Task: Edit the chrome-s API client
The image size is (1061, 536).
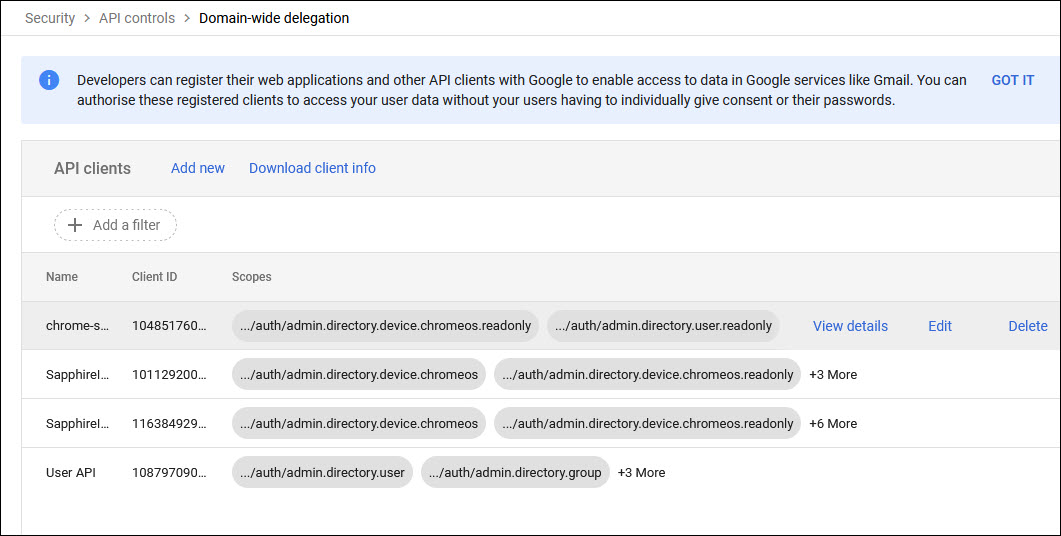Action: coord(939,326)
